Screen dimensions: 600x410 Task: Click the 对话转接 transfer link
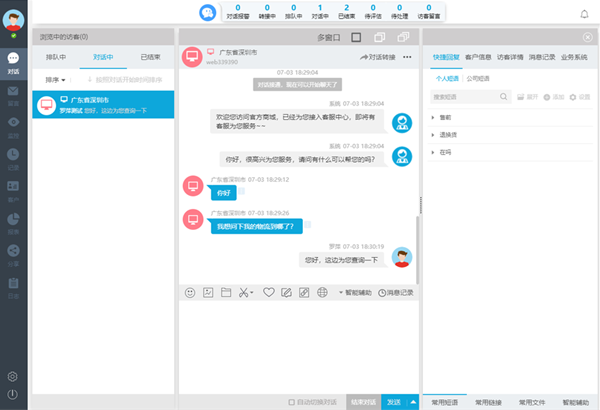point(377,57)
